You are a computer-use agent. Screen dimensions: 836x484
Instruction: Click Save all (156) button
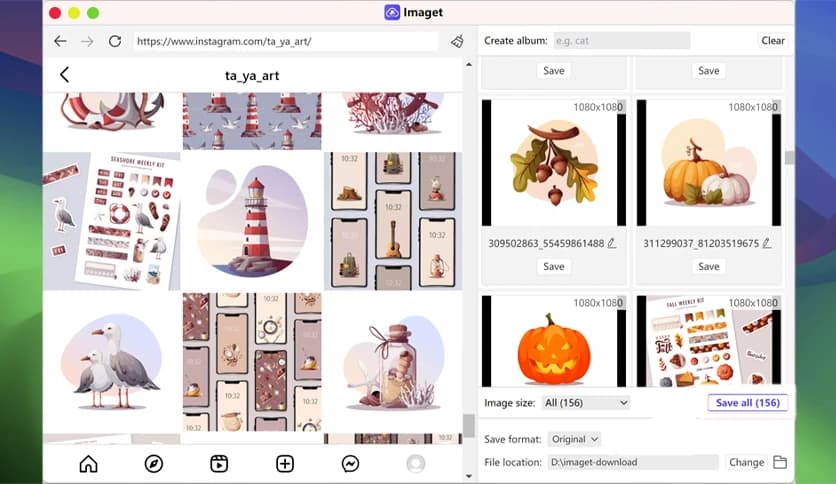(747, 402)
